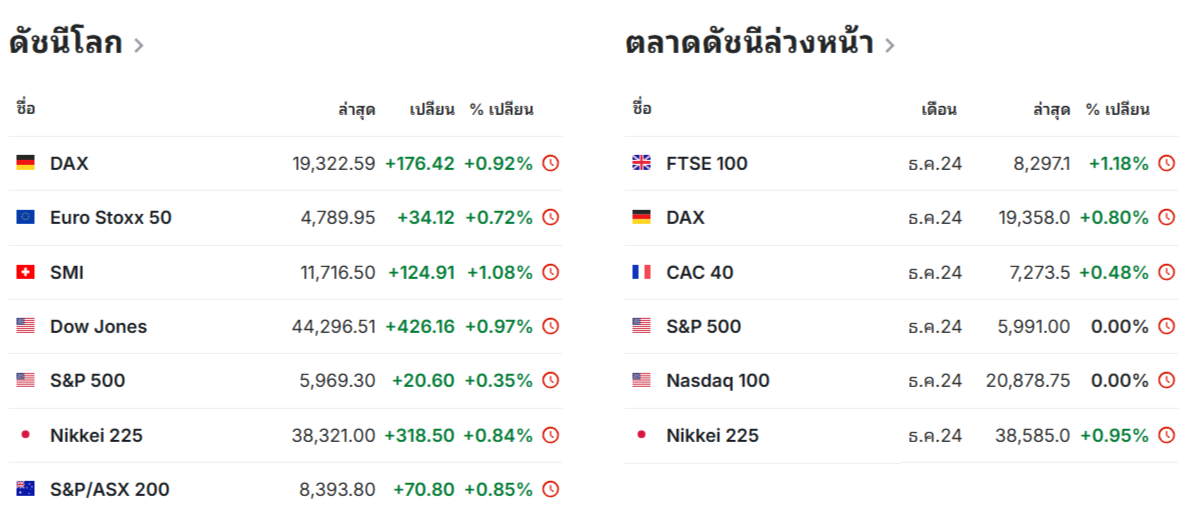Click the Japan flag in the Nikkei 225 futures row
Screen dimensions: 1189x506
pos(642,435)
